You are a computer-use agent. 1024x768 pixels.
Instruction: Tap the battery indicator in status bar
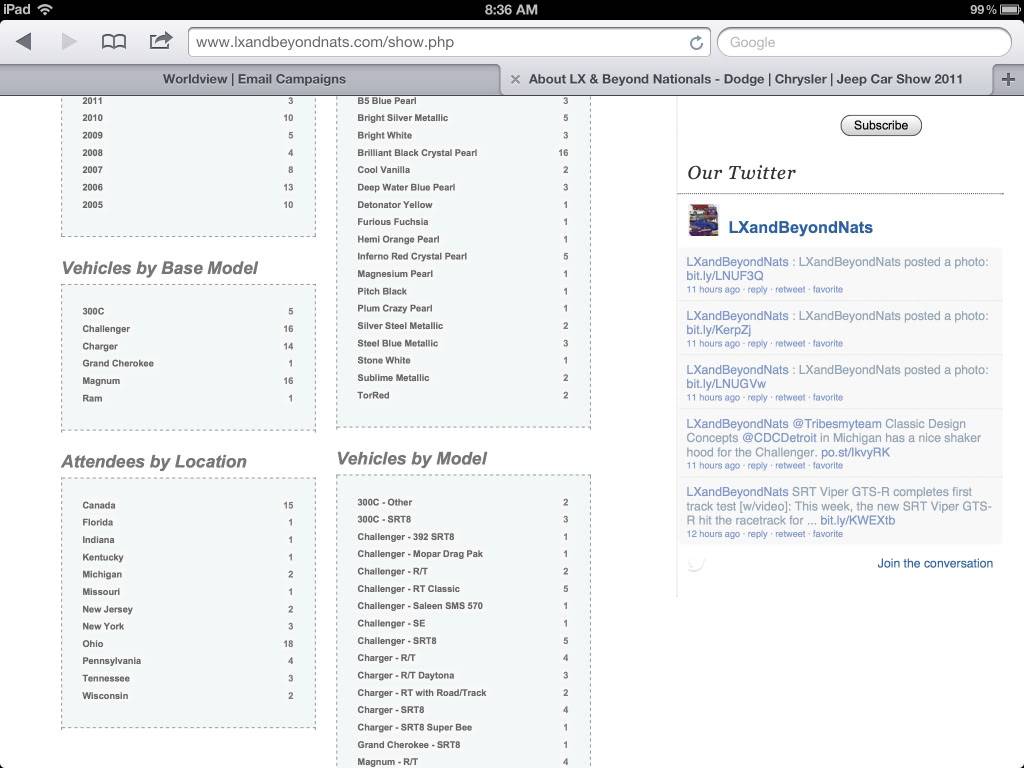click(x=1010, y=9)
